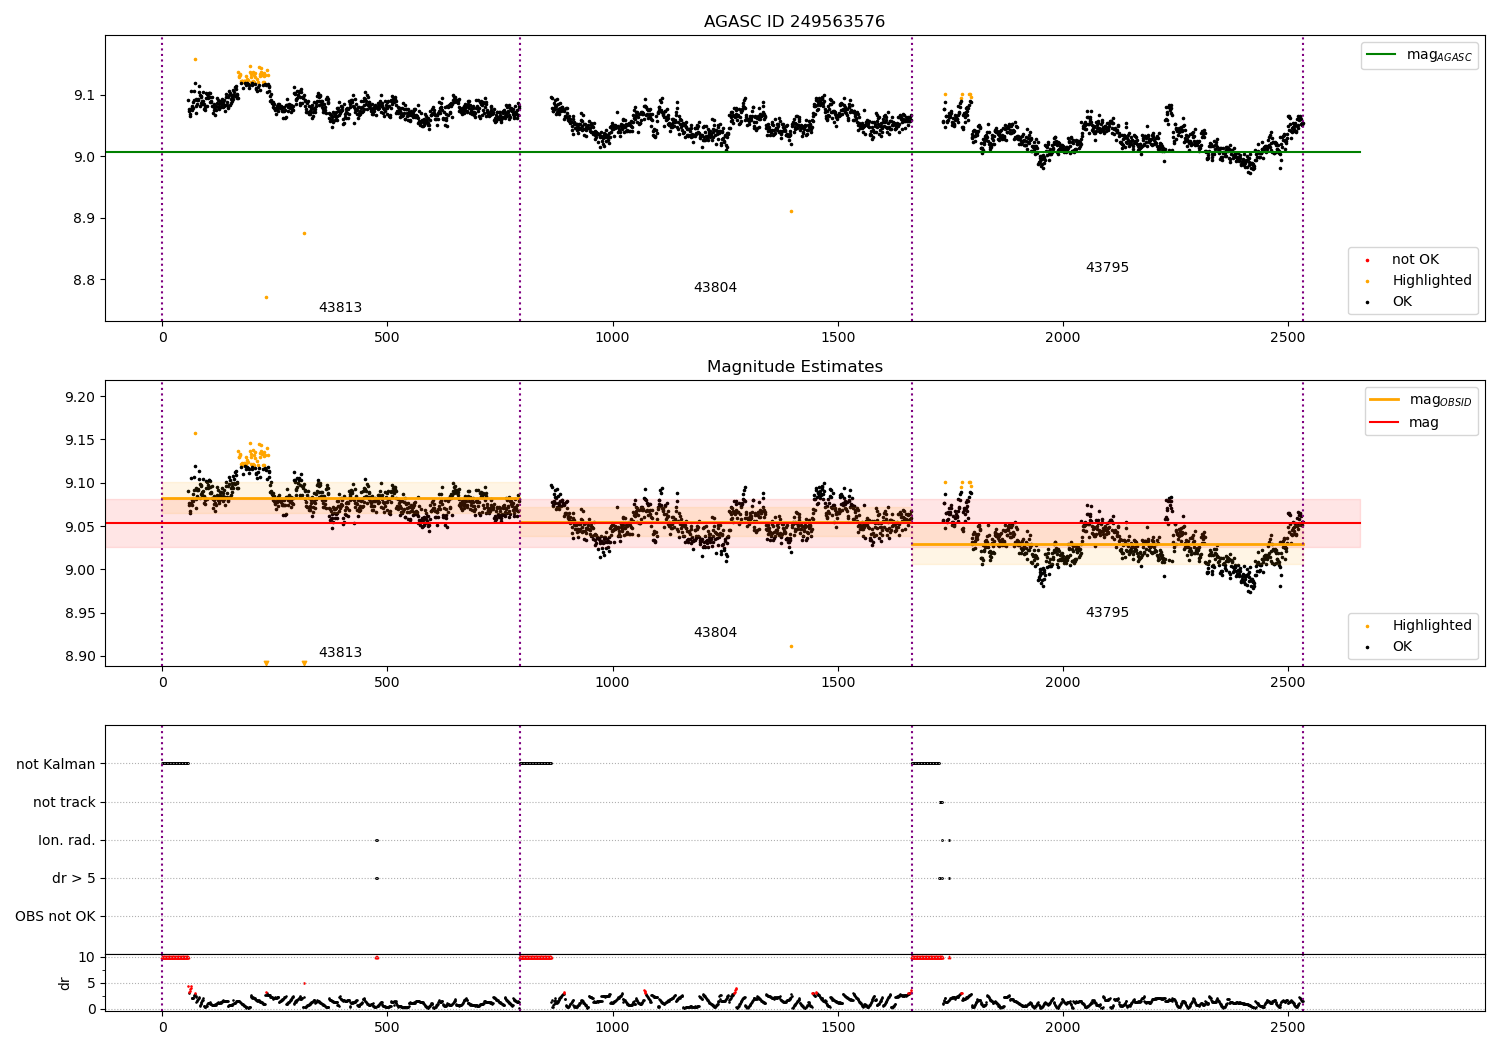1500x1050 pixels.
Task: Click the 5 tick on the dr axis
Action: click(91, 984)
